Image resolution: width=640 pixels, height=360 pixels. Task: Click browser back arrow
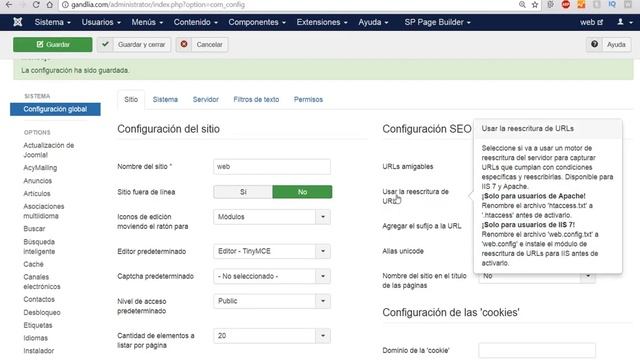pos(9,5)
